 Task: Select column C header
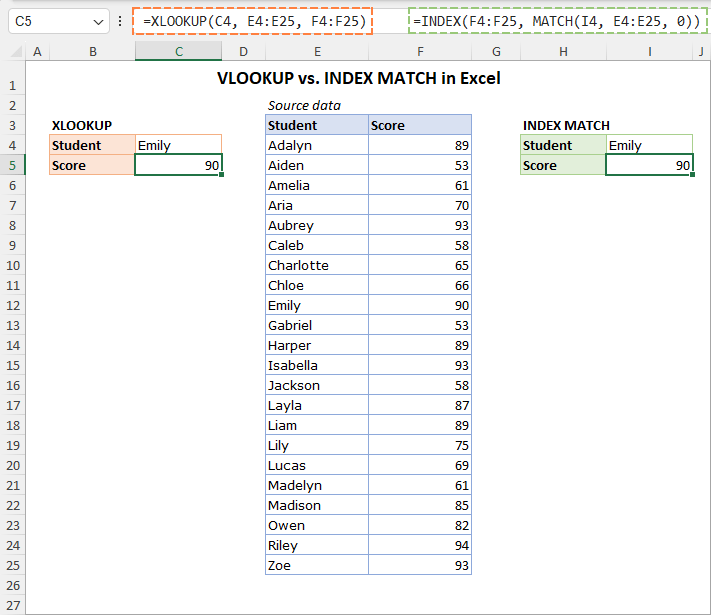[179, 52]
